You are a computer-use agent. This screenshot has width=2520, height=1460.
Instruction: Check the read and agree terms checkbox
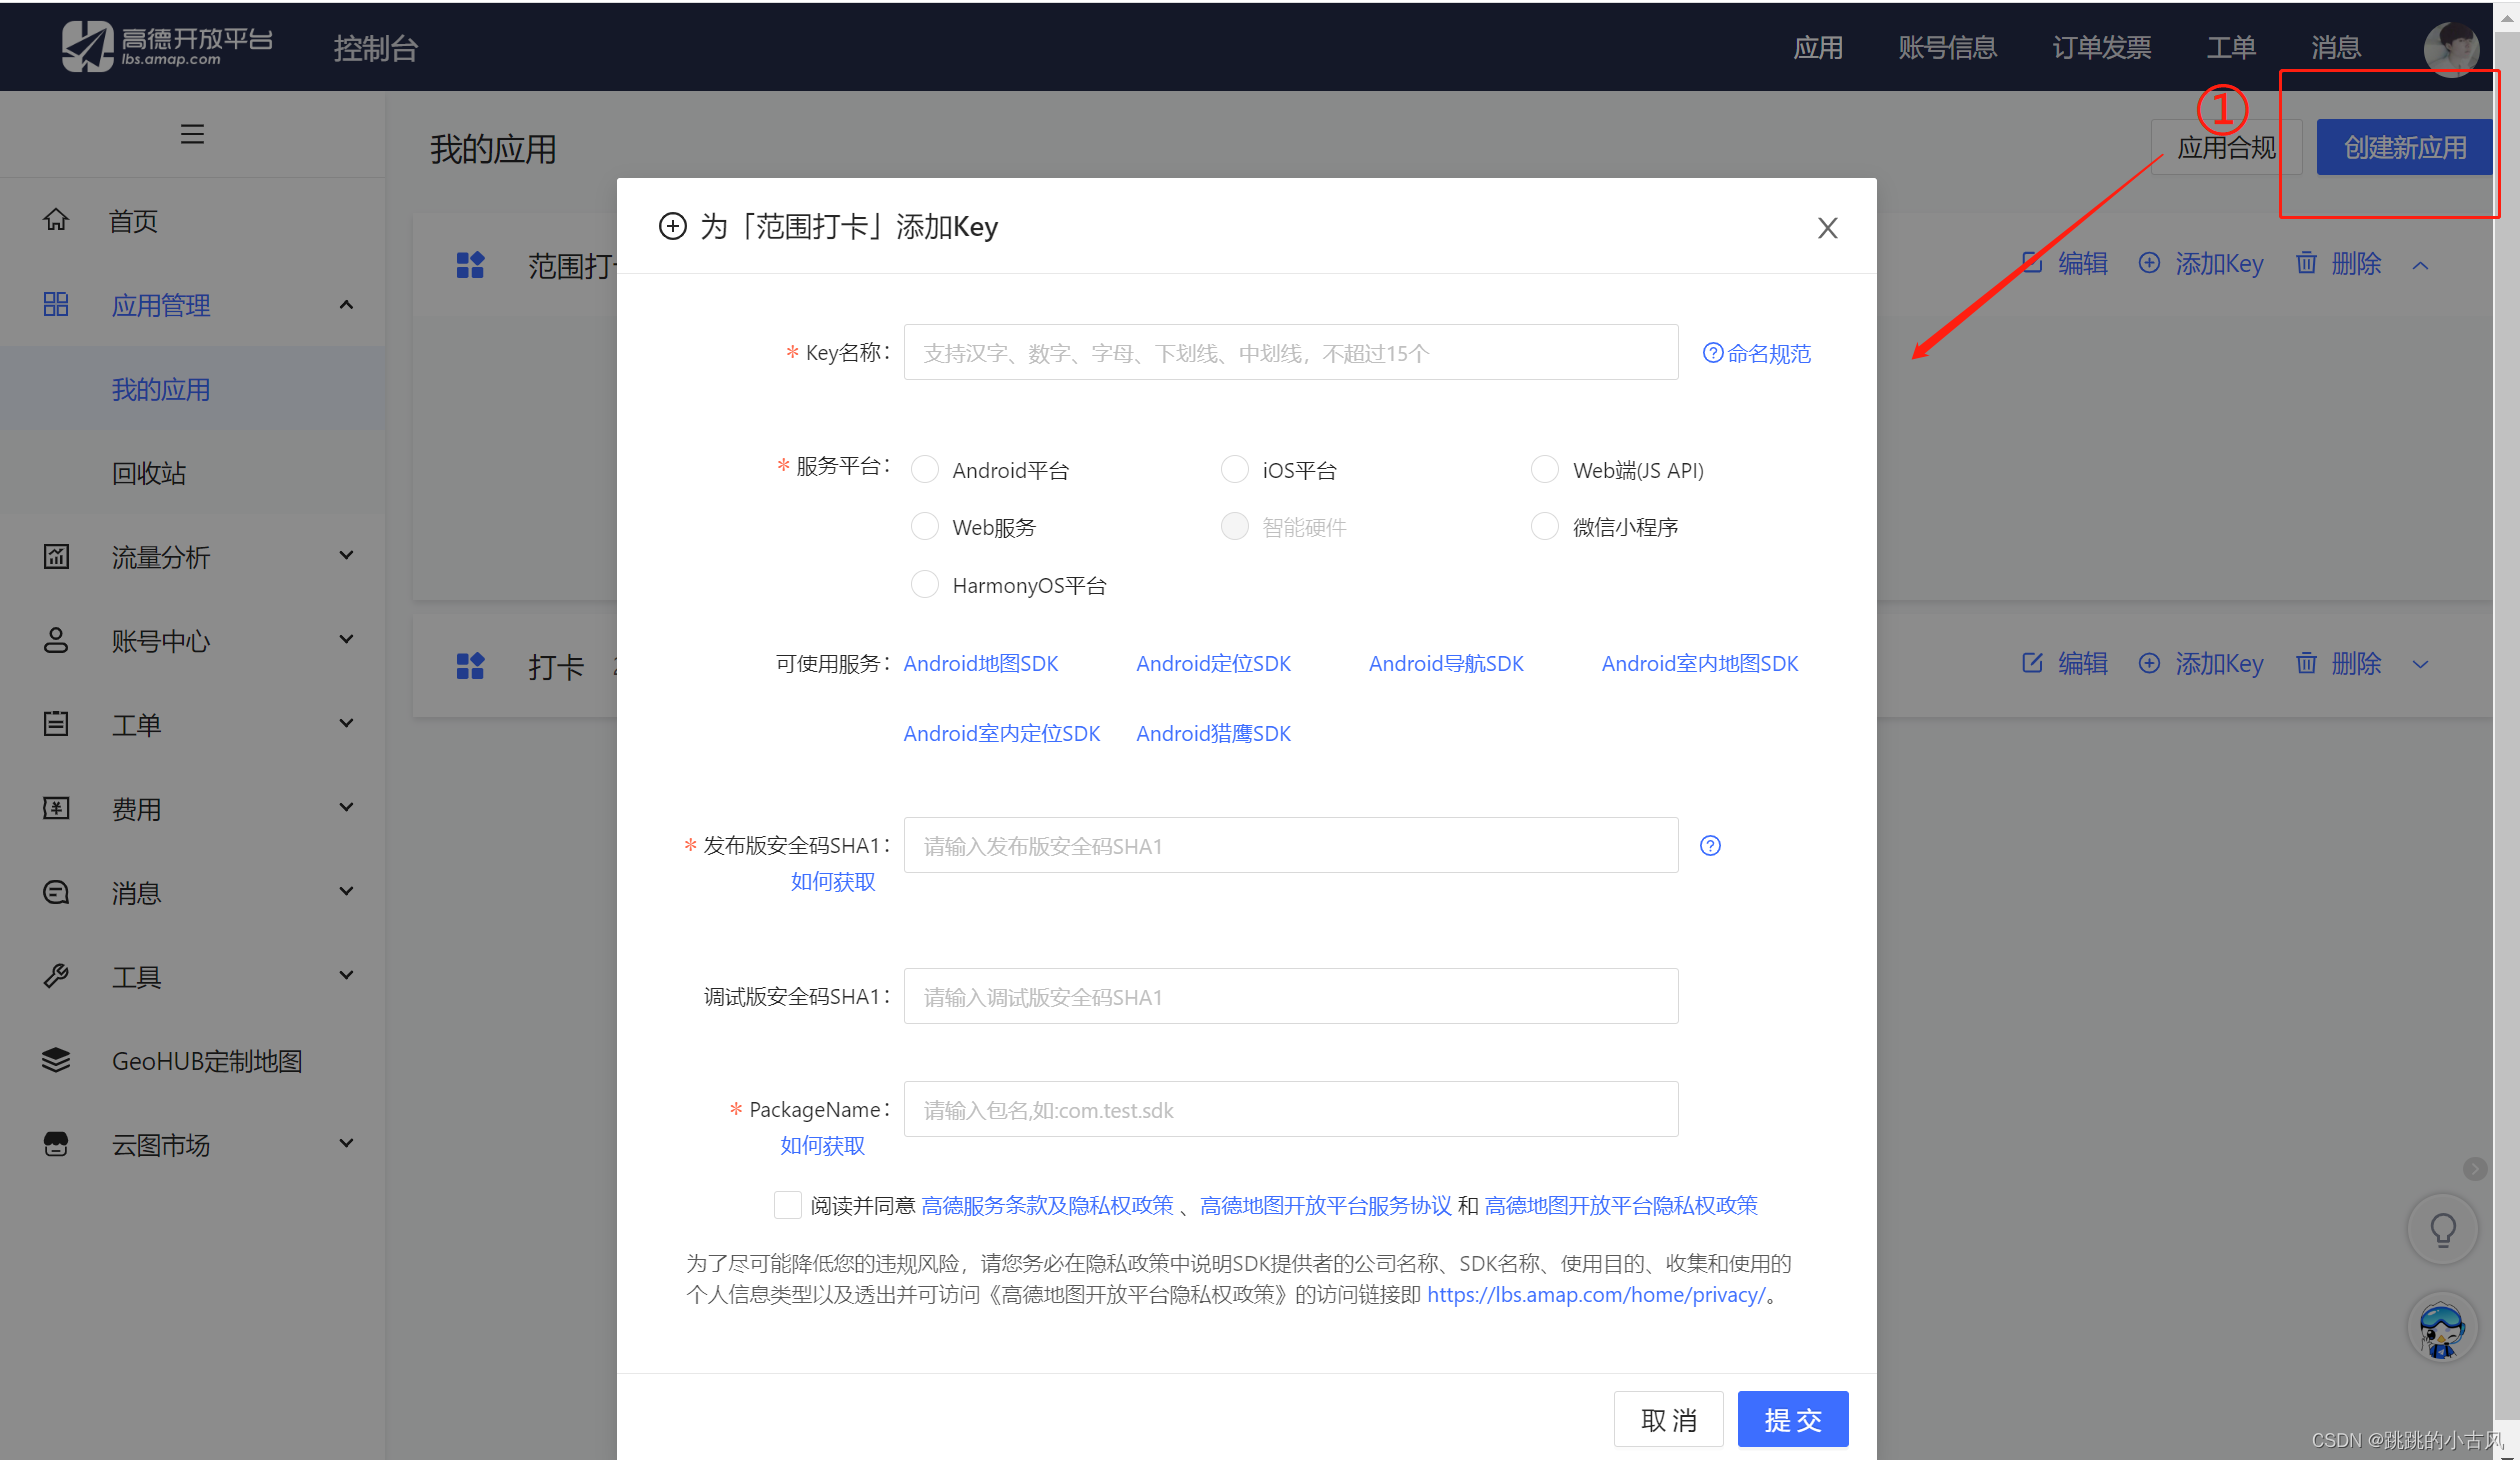click(x=788, y=1205)
